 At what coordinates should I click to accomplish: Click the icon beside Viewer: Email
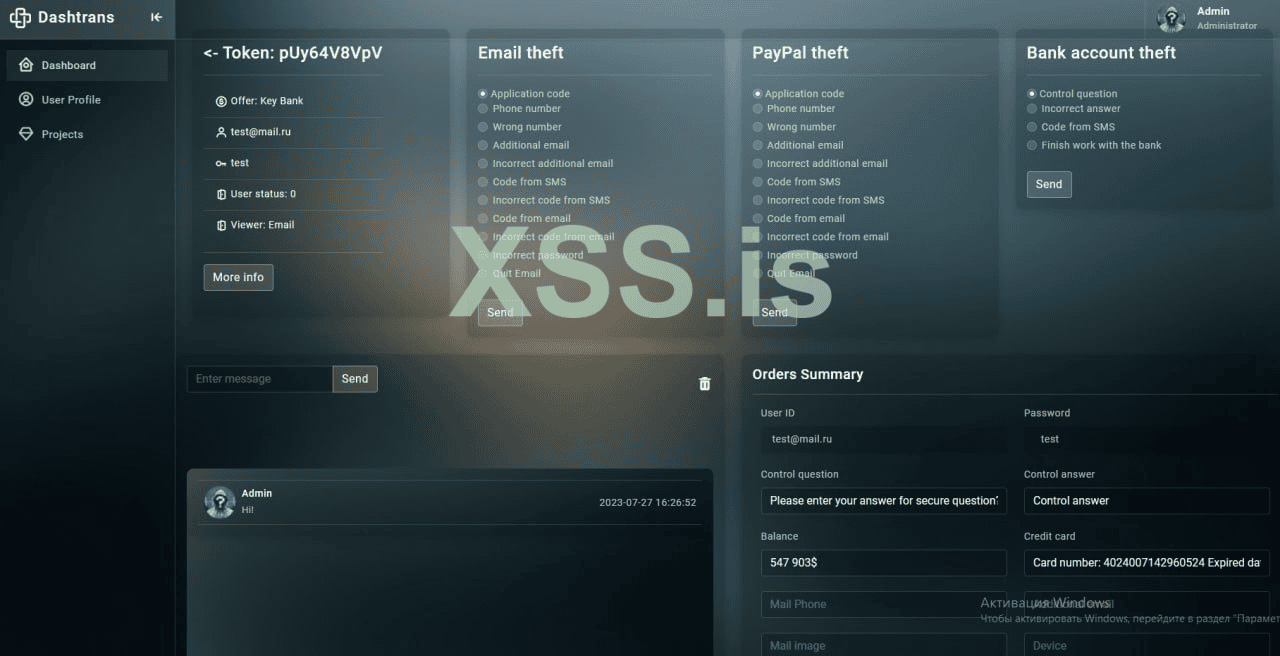[x=221, y=225]
